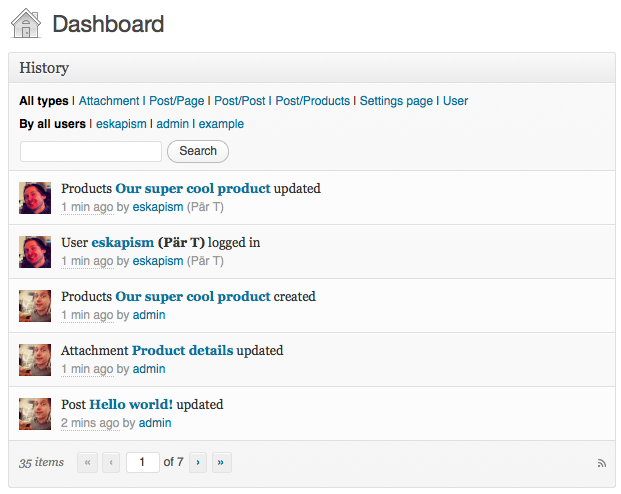The width and height of the screenshot is (621, 494).
Task: Open Hello world! post link
Action: 131,404
